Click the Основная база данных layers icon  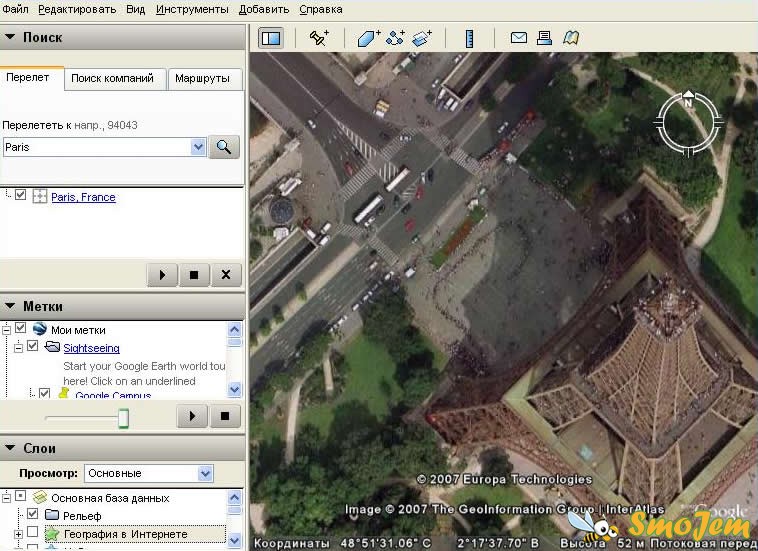click(x=40, y=497)
